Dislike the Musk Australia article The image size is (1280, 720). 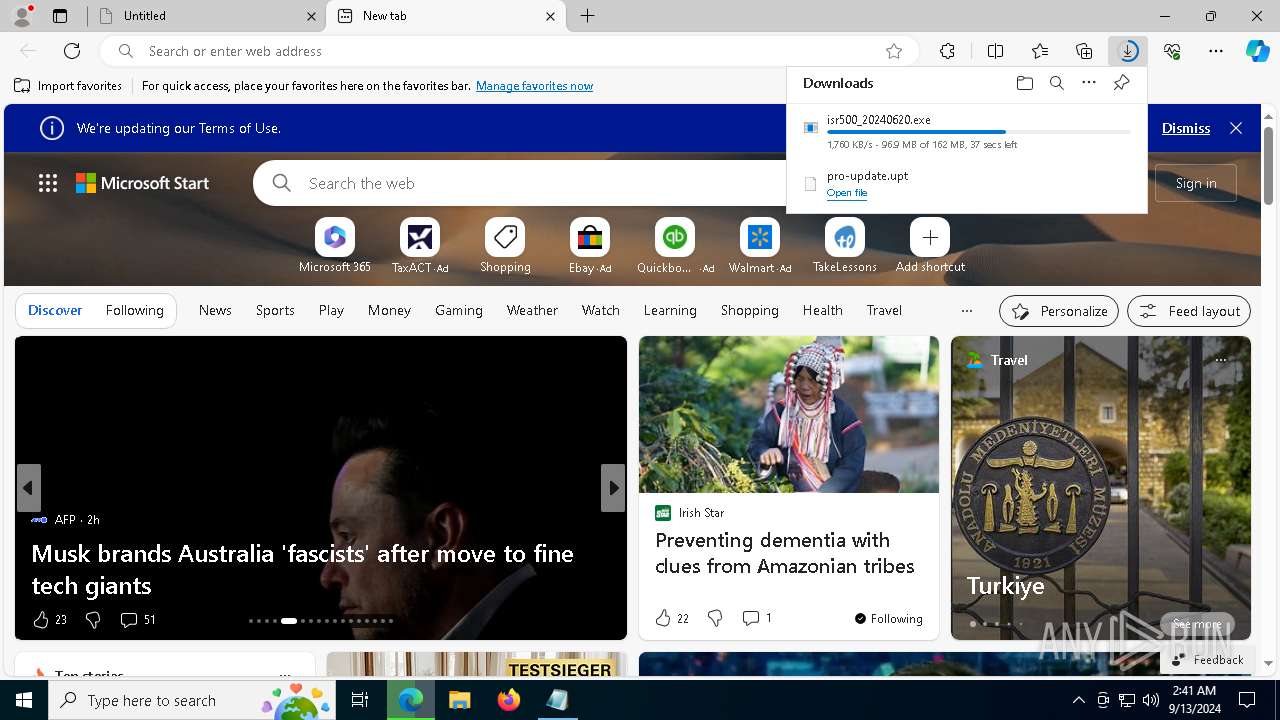coord(93,620)
